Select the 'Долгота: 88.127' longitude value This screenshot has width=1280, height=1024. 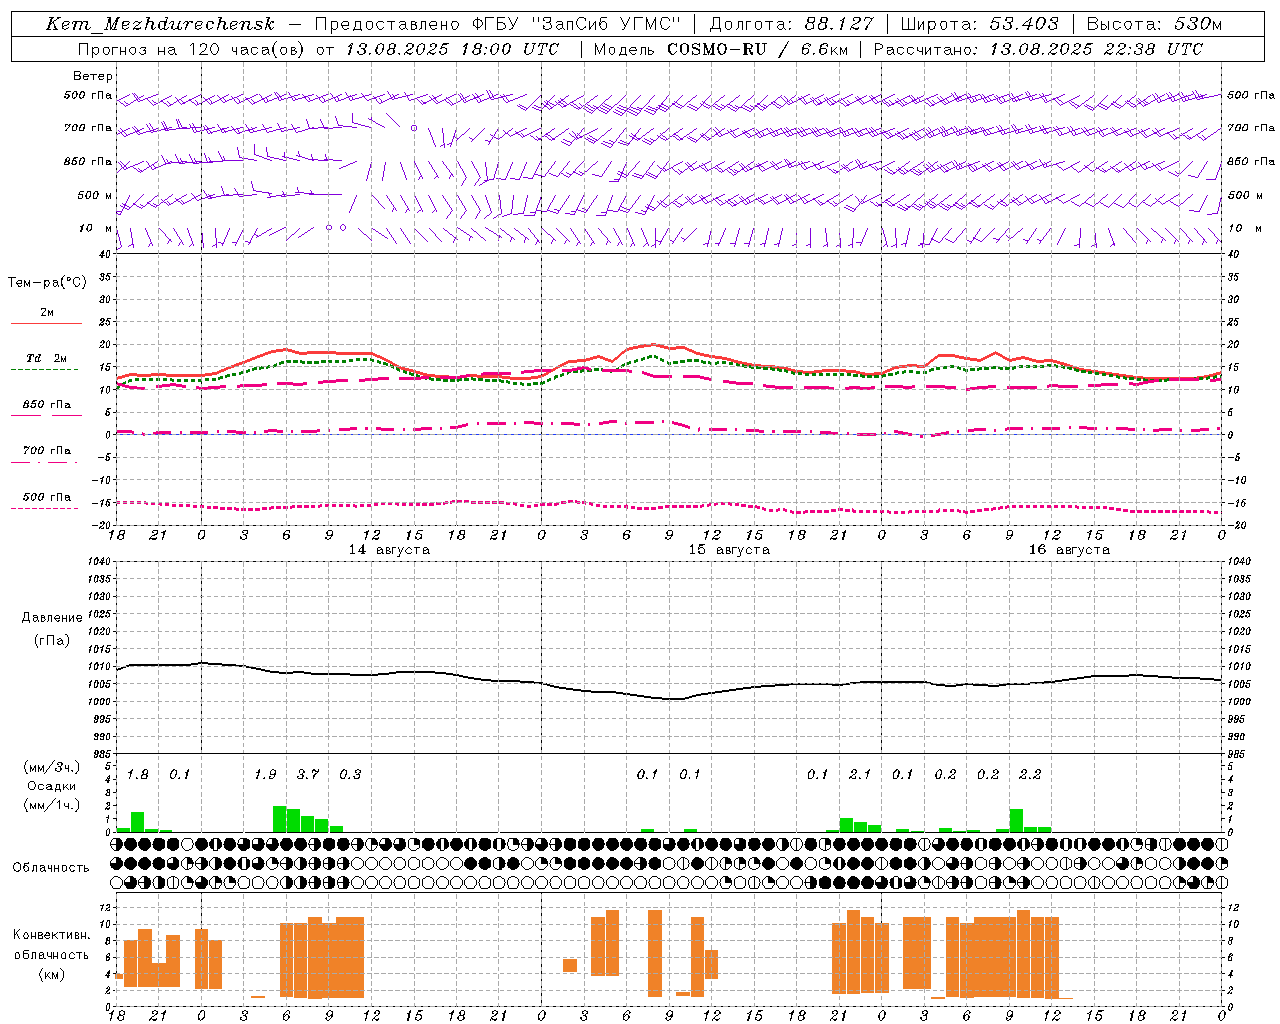791,24
